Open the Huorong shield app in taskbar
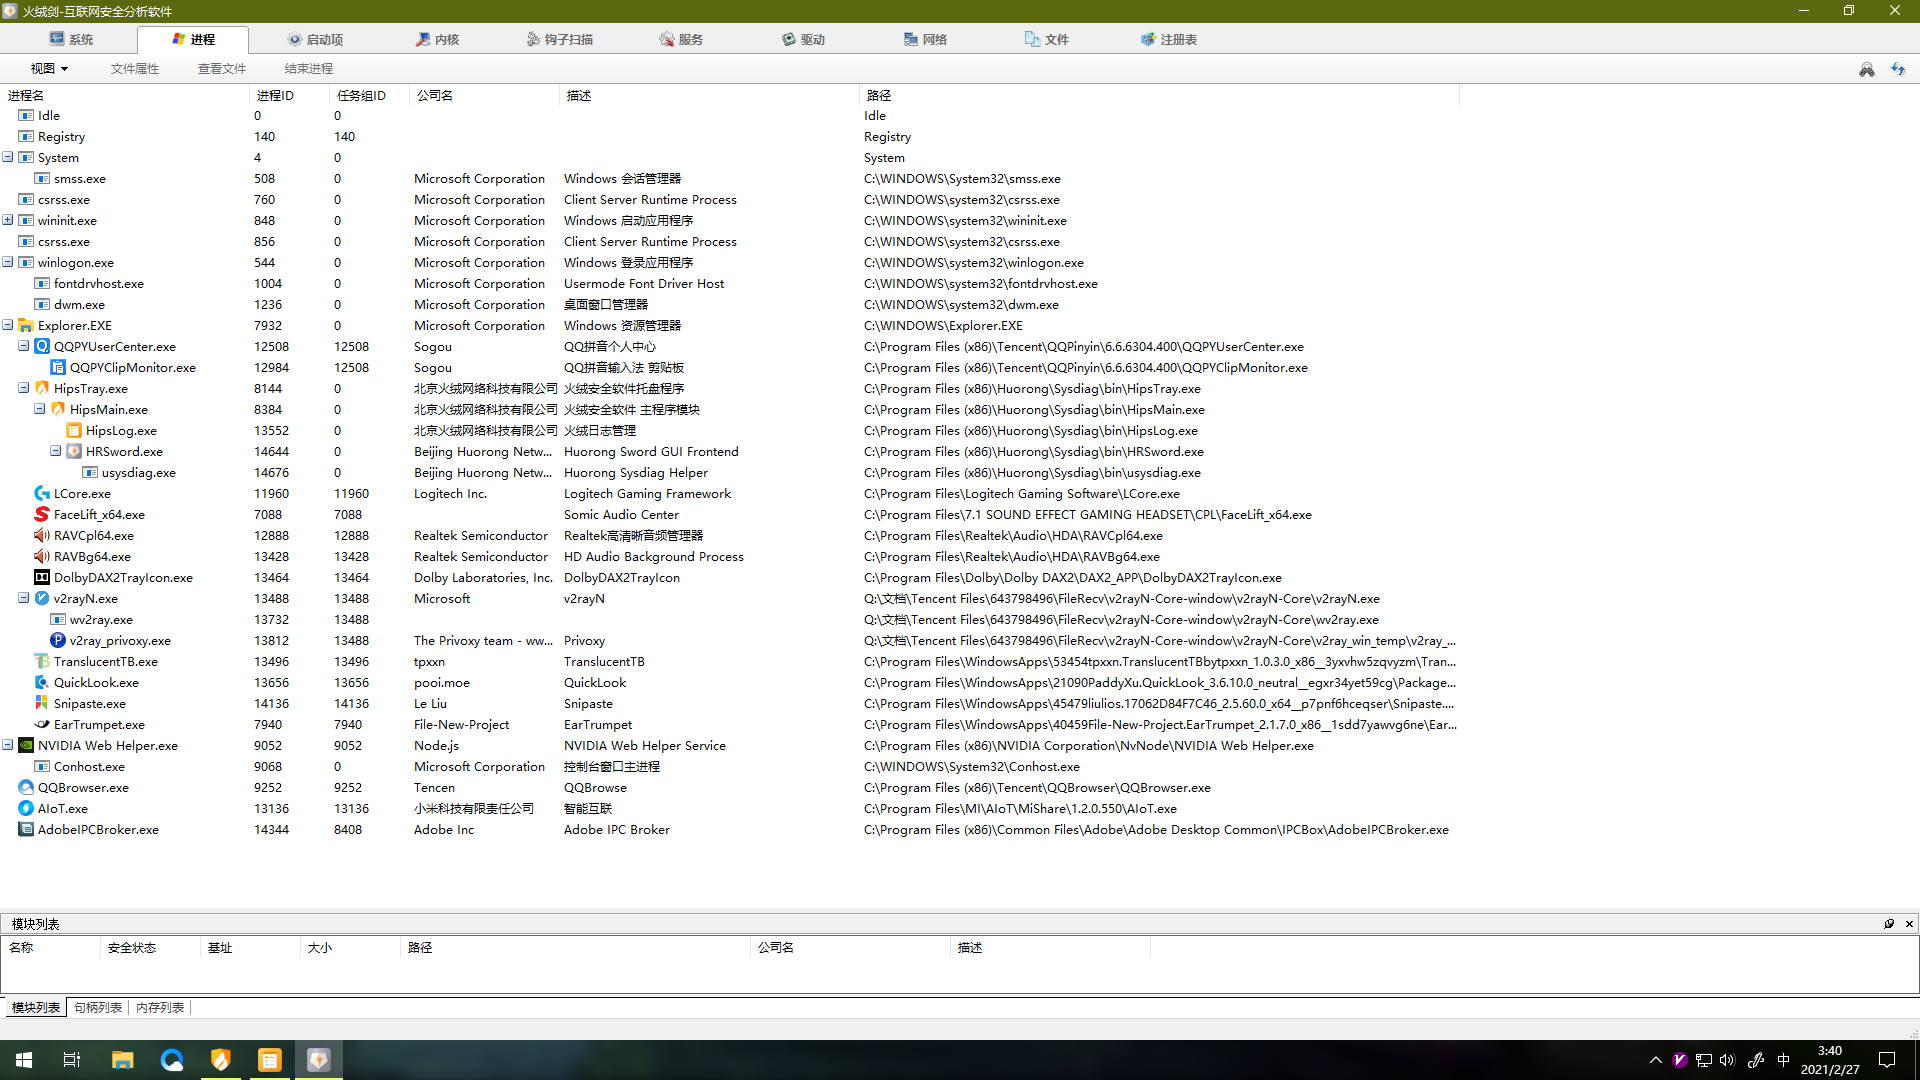Screen dimensions: 1920x1080 221,1060
